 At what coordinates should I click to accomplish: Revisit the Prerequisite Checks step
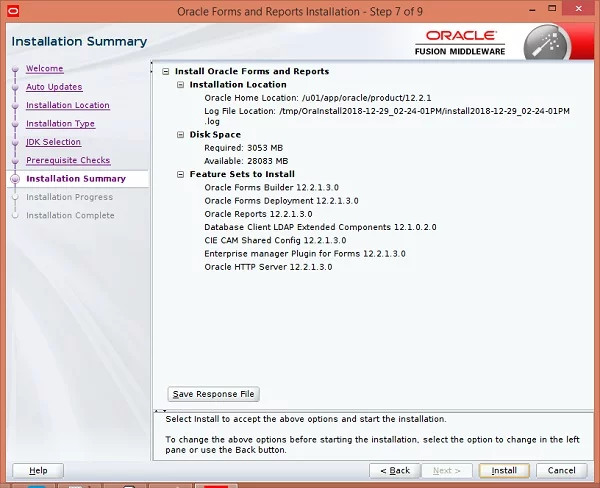68,160
